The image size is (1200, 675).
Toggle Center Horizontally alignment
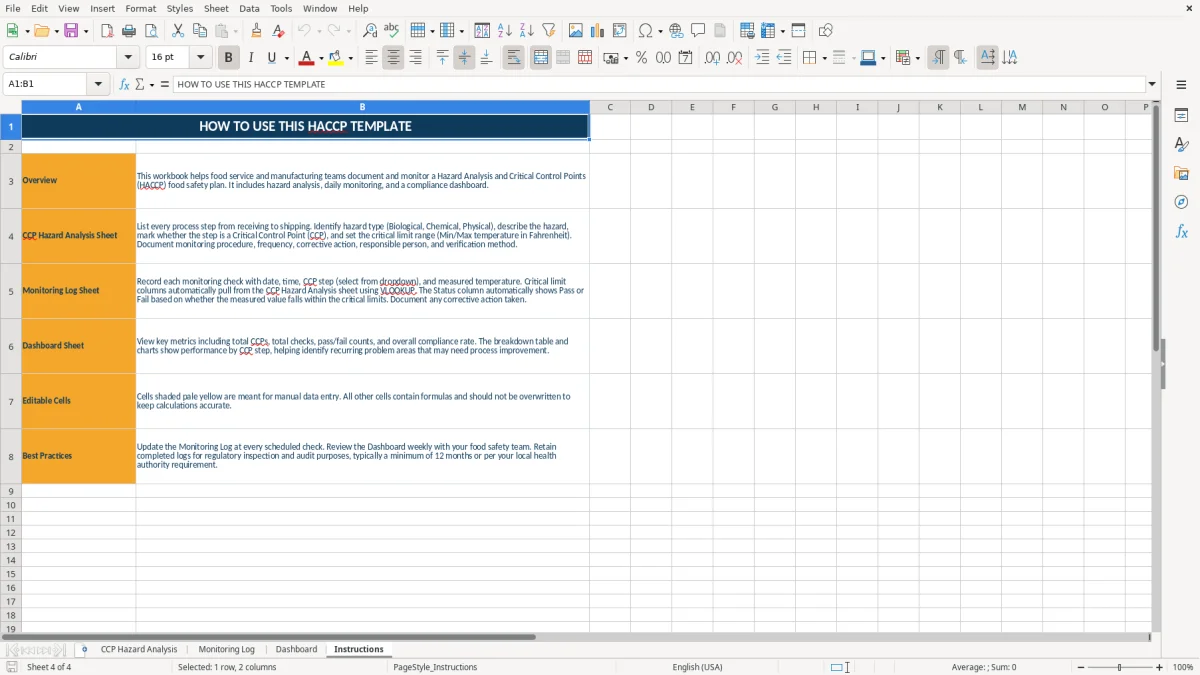click(x=393, y=58)
